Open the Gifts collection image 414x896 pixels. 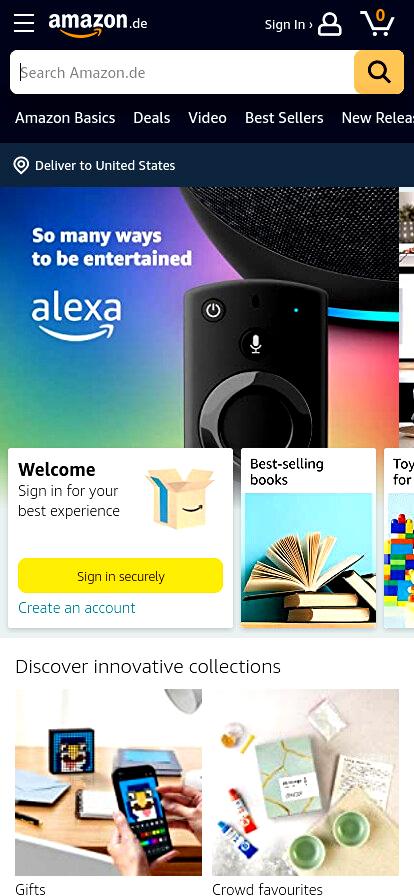coord(109,782)
